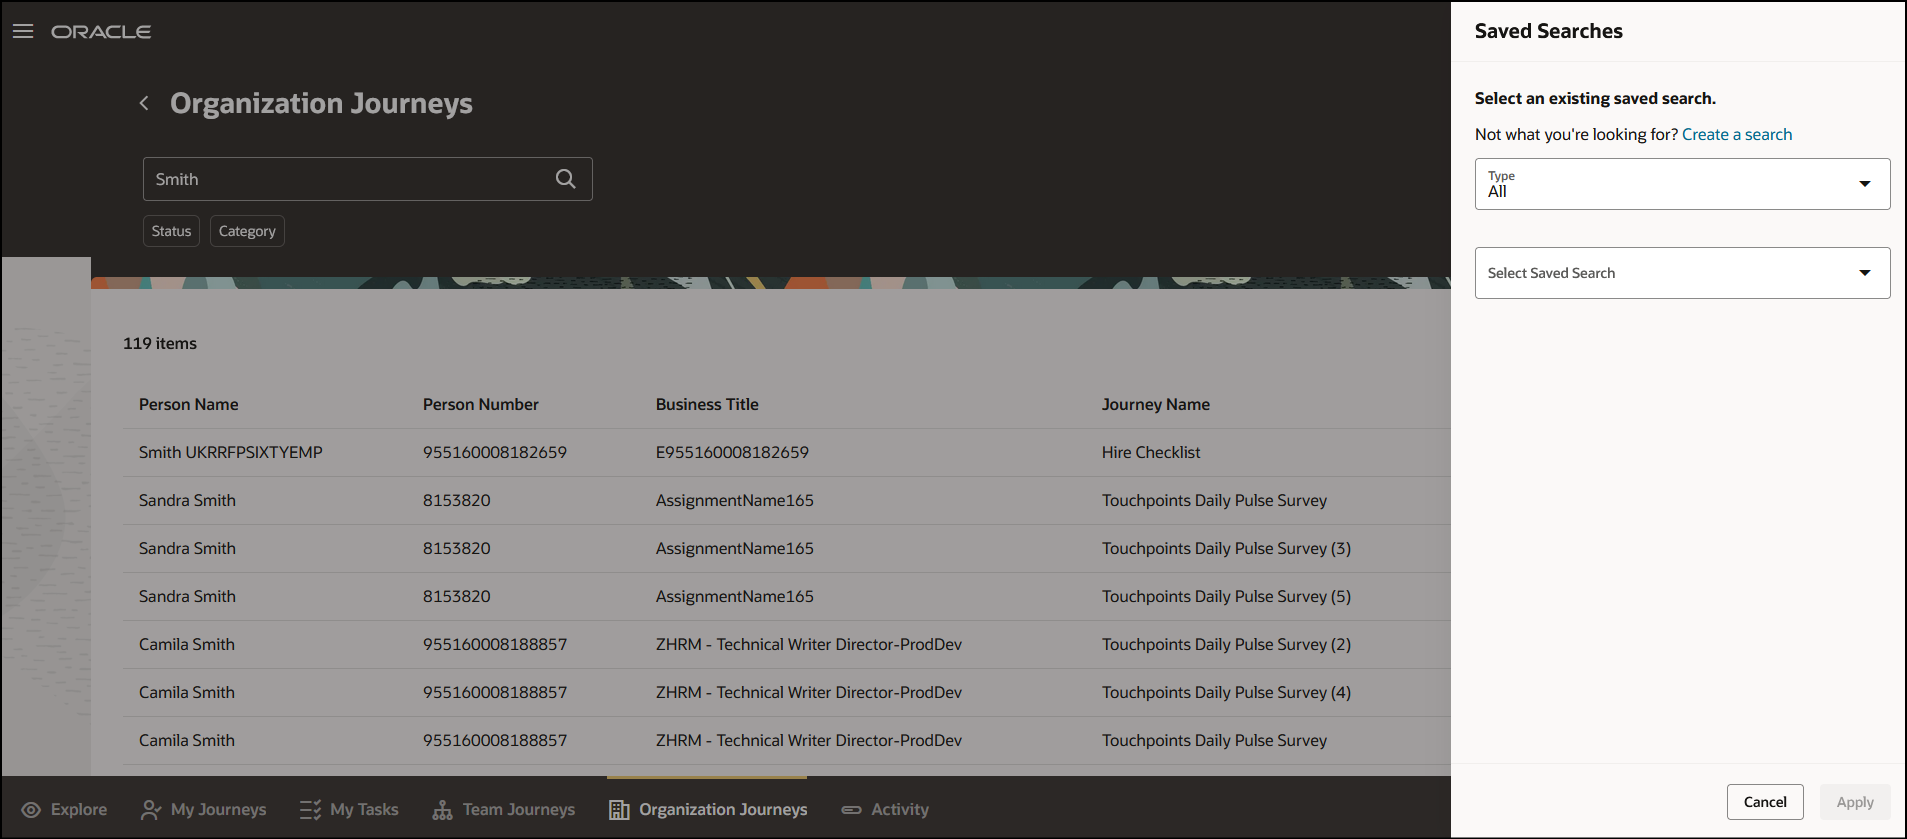Select the Smith UKRRFPSIXTYEMP row name
The image size is (1907, 839).
pyautogui.click(x=231, y=452)
